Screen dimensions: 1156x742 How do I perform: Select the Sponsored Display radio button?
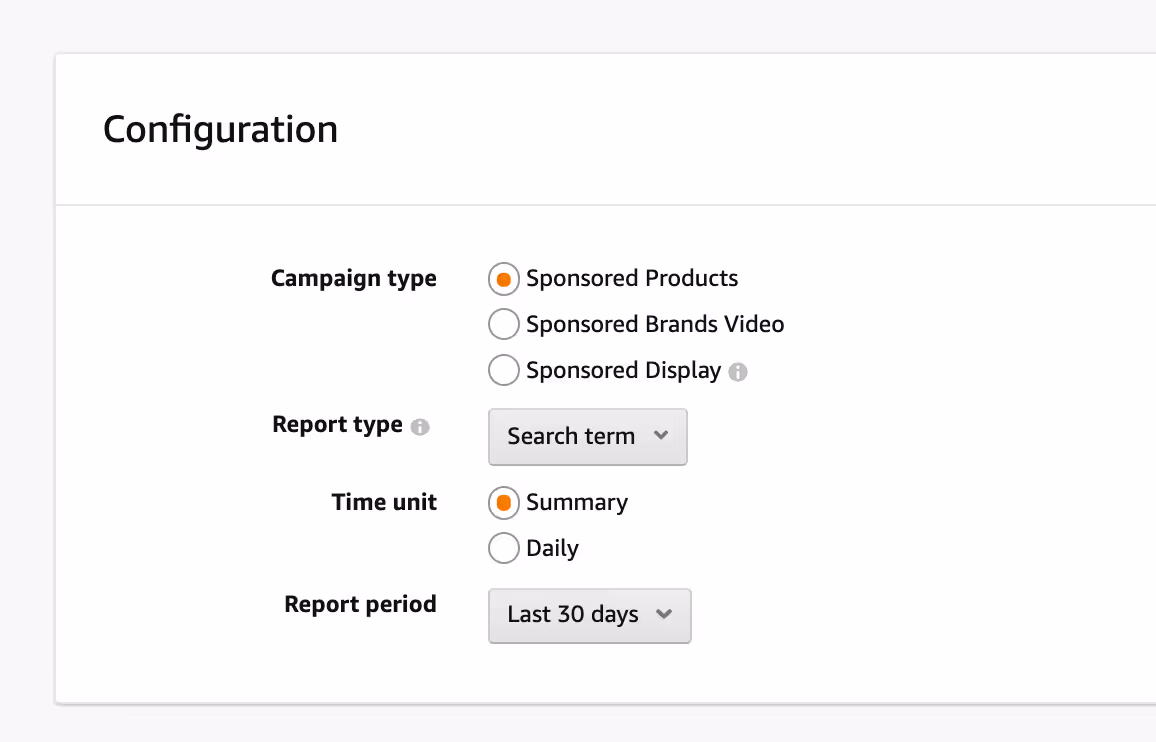[504, 370]
